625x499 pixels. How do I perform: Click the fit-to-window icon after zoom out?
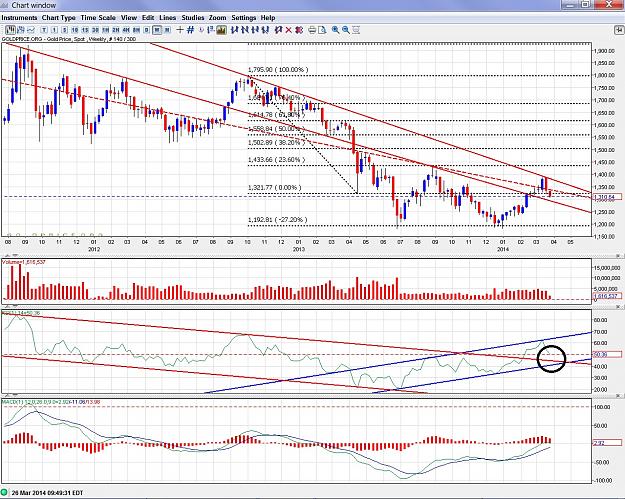(356, 30)
